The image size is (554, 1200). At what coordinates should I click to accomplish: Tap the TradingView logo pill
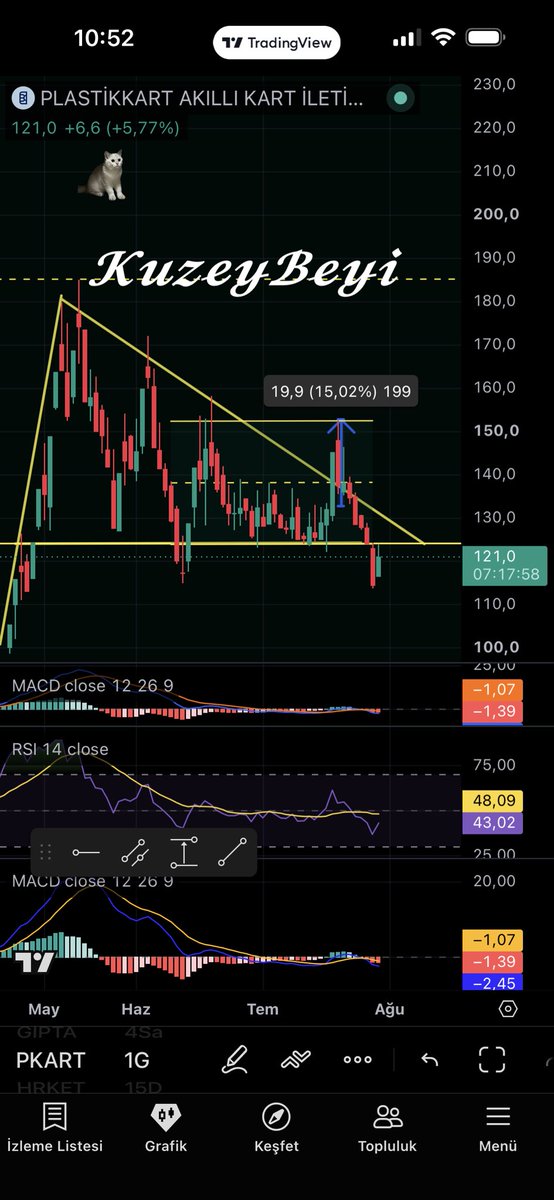click(276, 43)
